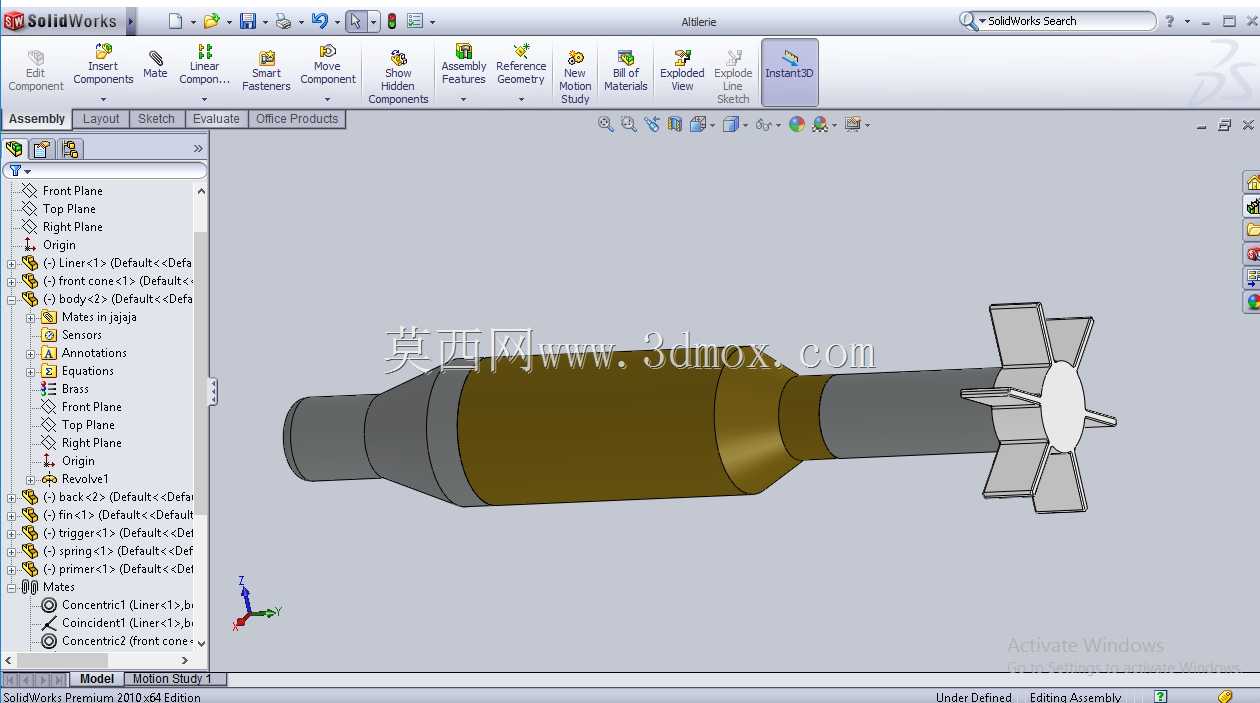Select the Move Component tool
This screenshot has width=1260, height=703.
click(328, 65)
